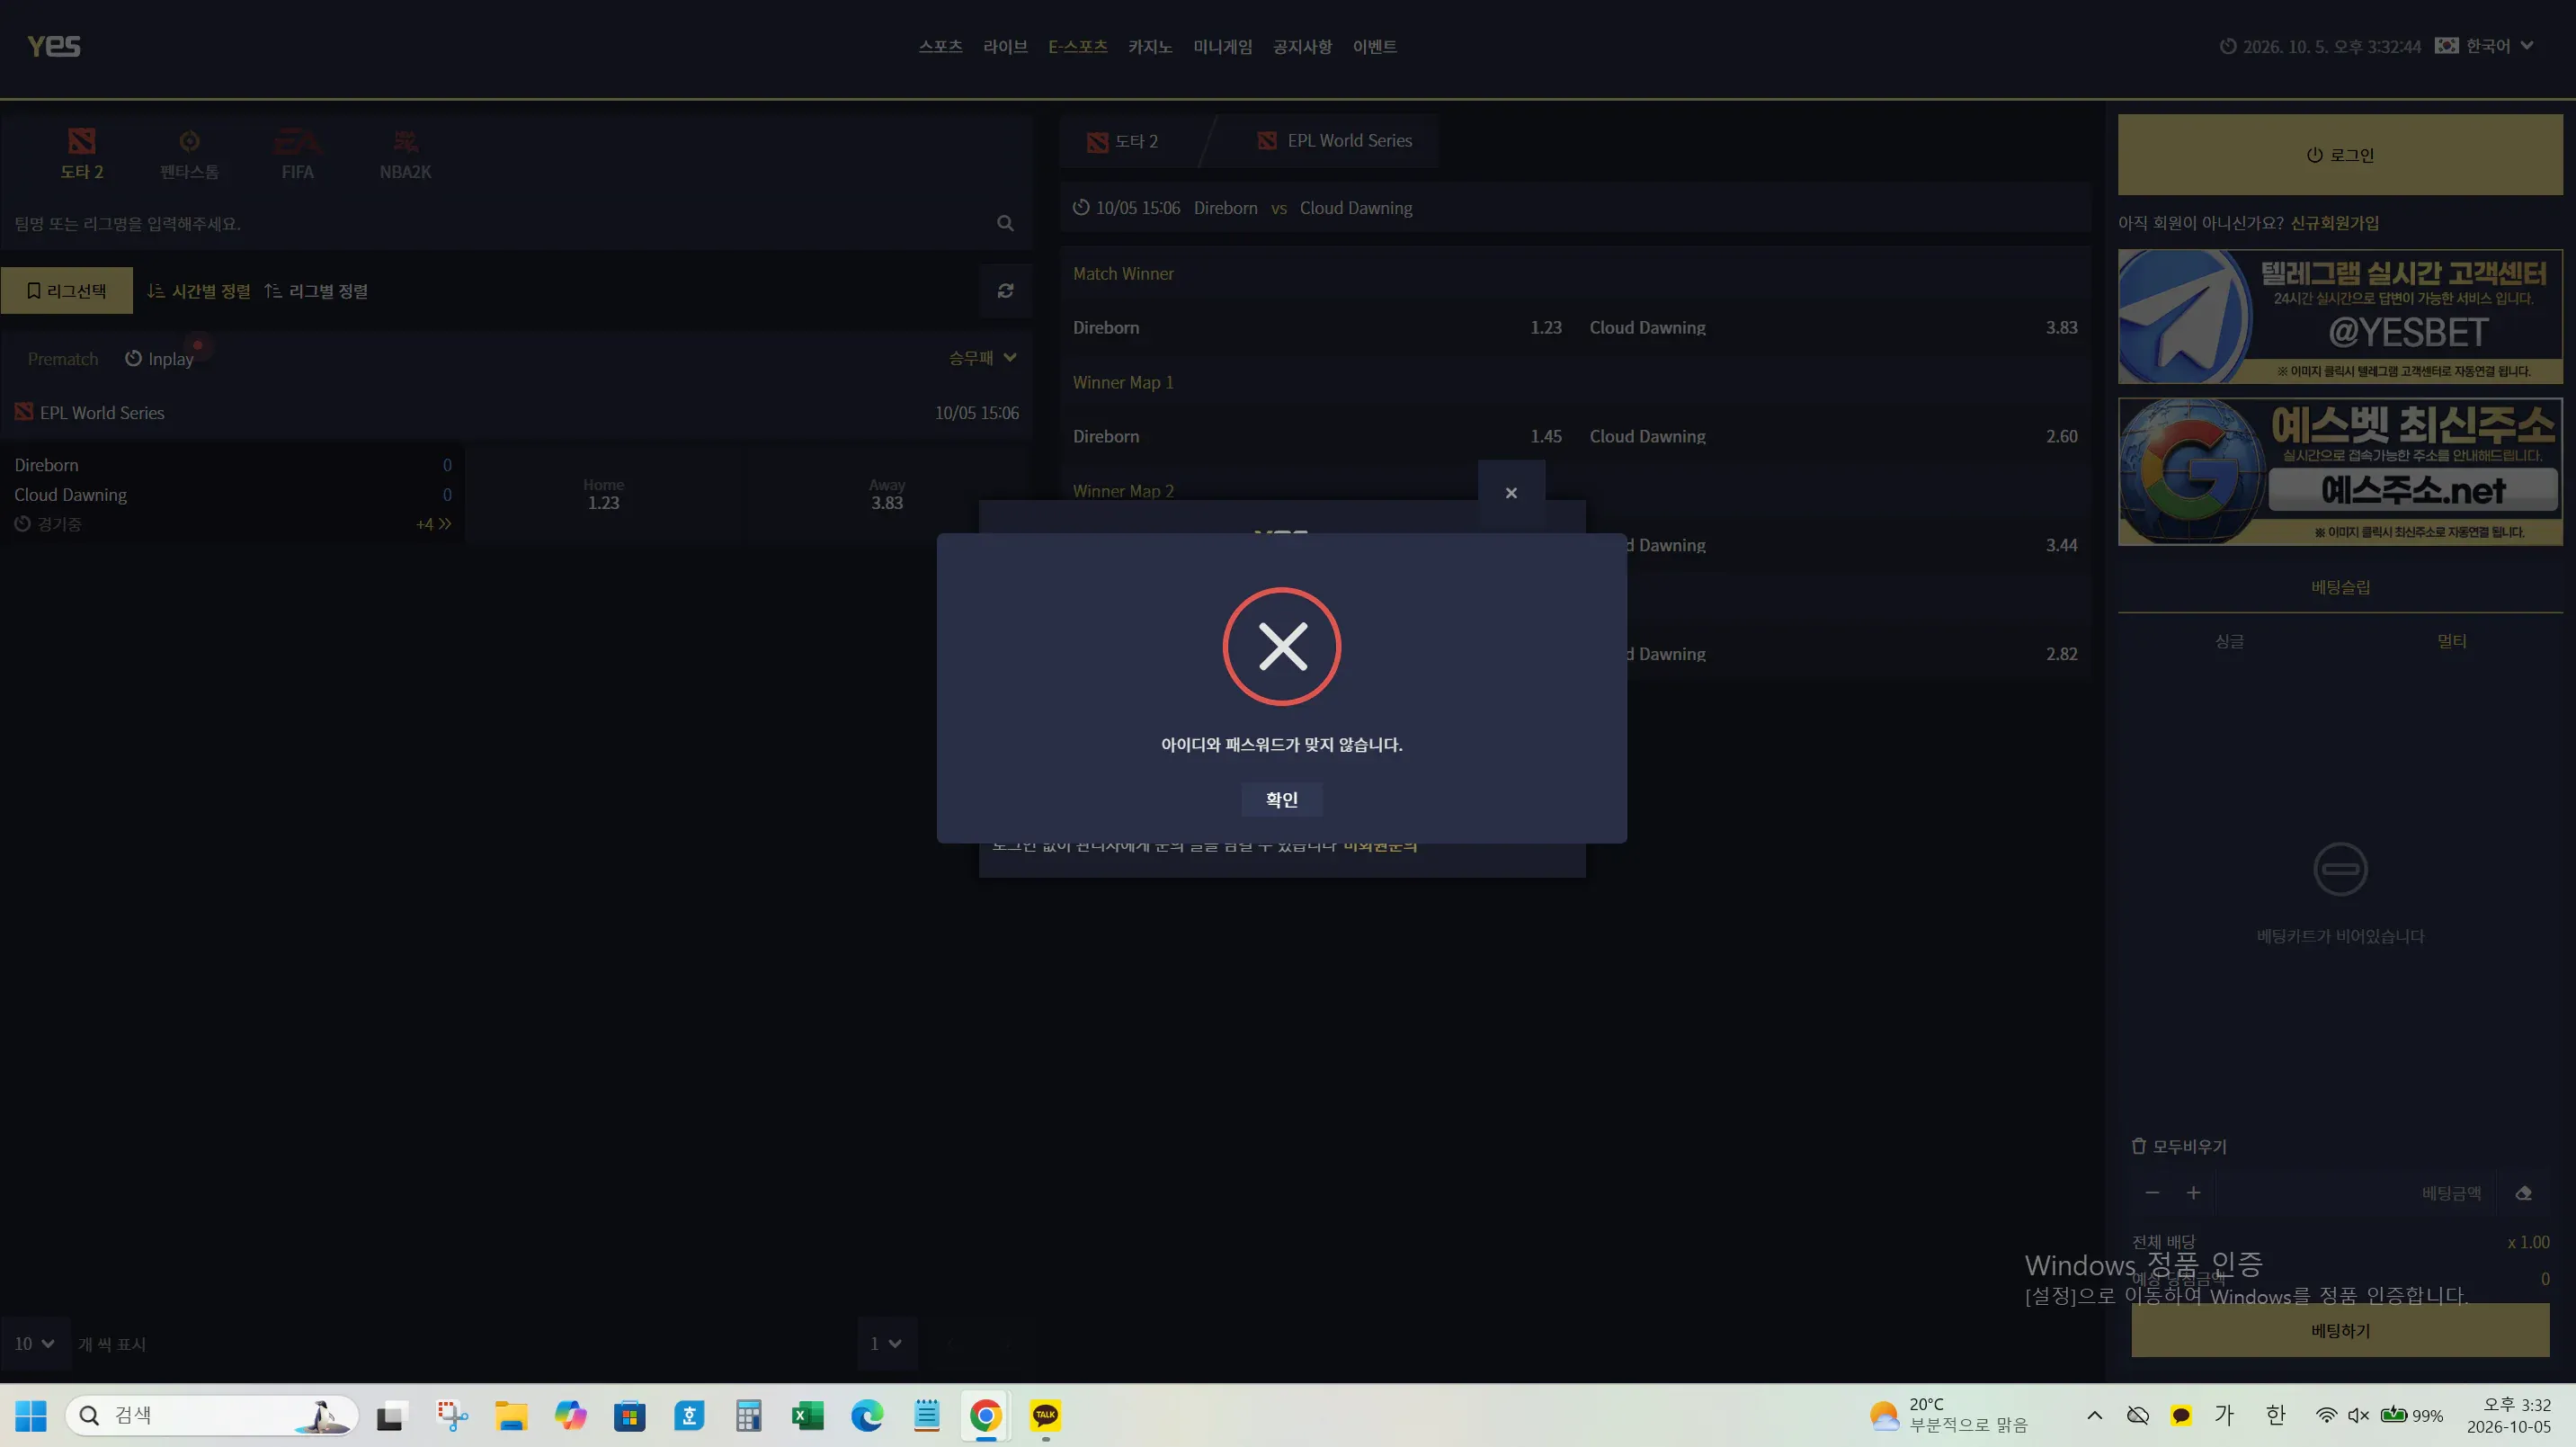Select the 멀티 bet slip tab
Image resolution: width=2576 pixels, height=1447 pixels.
(x=2451, y=641)
